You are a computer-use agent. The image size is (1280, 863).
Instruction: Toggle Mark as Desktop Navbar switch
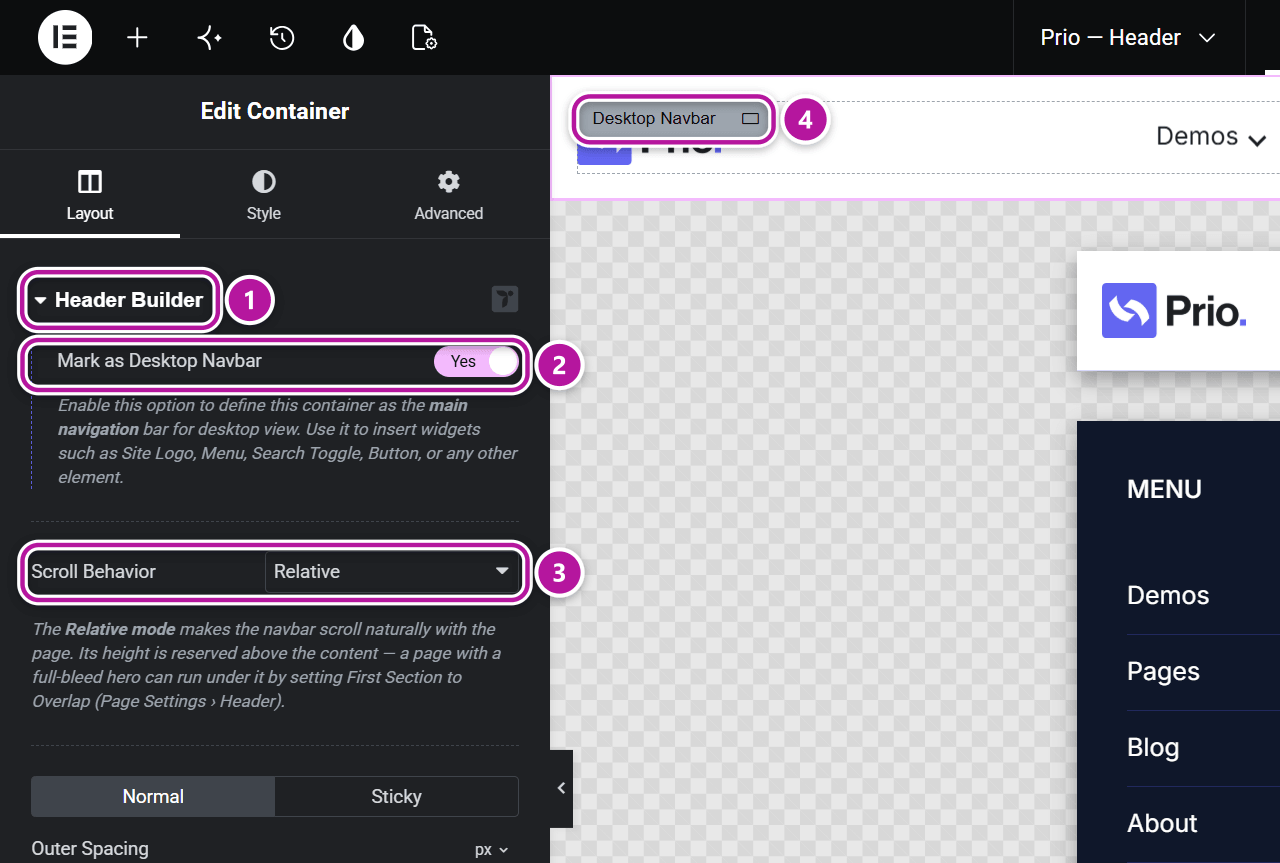coord(477,361)
